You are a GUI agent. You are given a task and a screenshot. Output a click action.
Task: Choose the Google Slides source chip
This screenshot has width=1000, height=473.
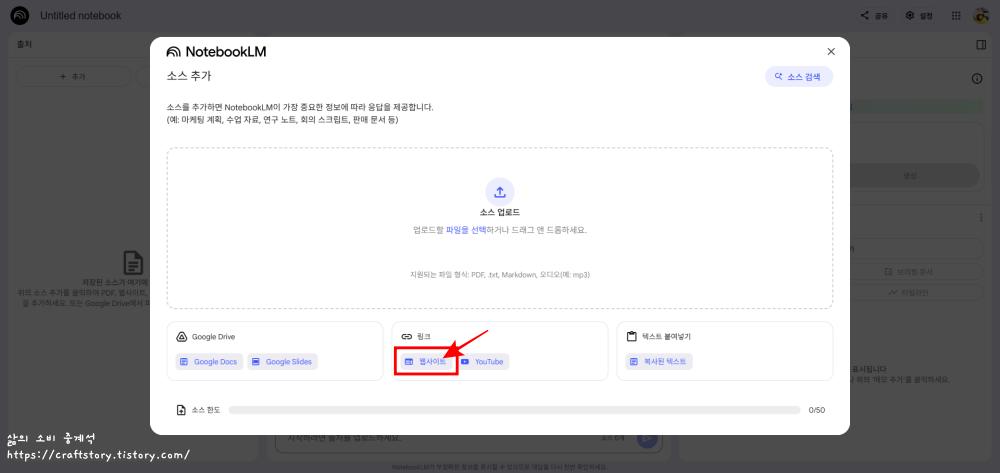pos(282,361)
